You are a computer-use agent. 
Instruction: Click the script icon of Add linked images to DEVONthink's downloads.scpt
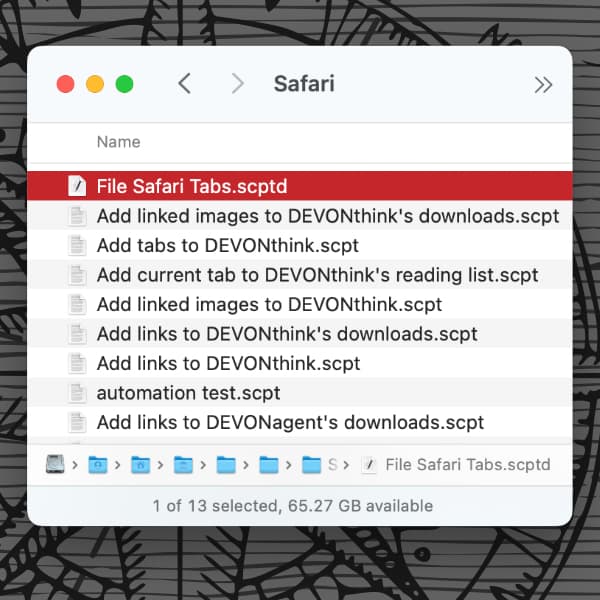coord(77,216)
